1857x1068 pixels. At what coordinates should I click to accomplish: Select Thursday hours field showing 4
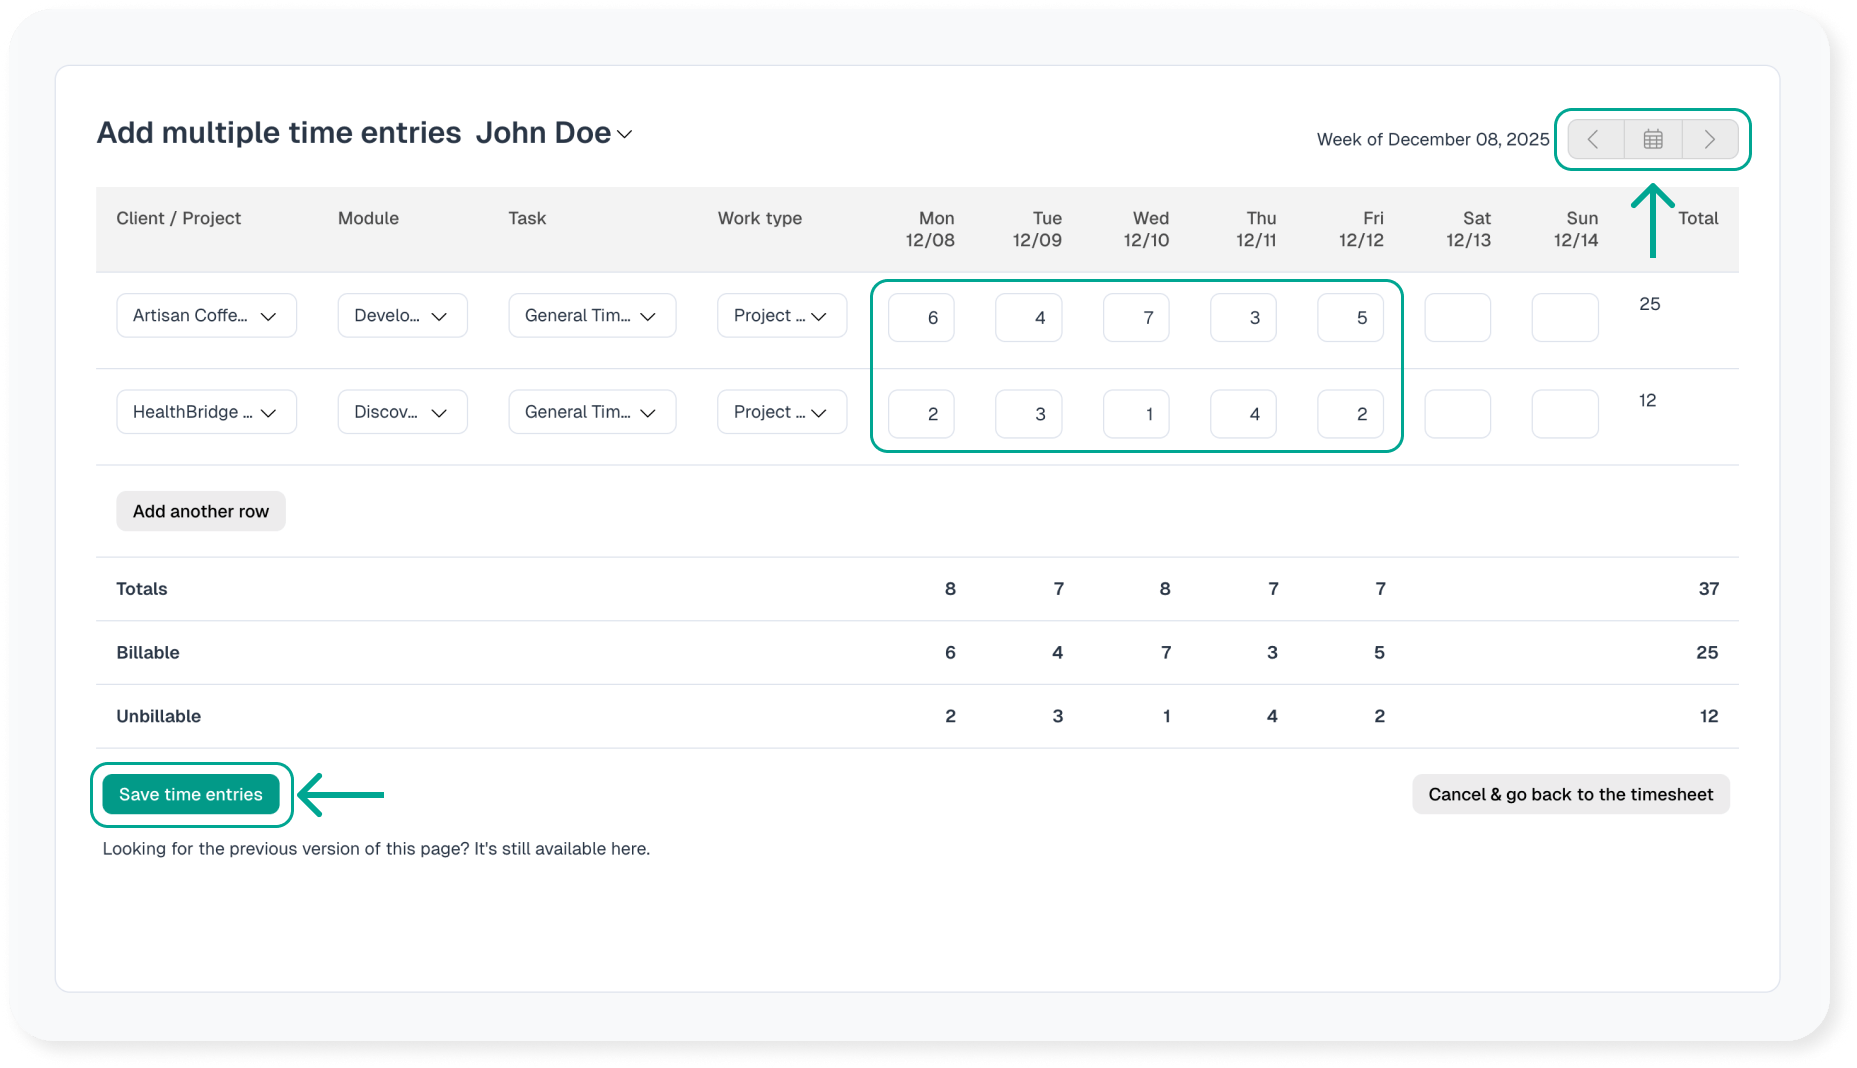(x=1243, y=414)
